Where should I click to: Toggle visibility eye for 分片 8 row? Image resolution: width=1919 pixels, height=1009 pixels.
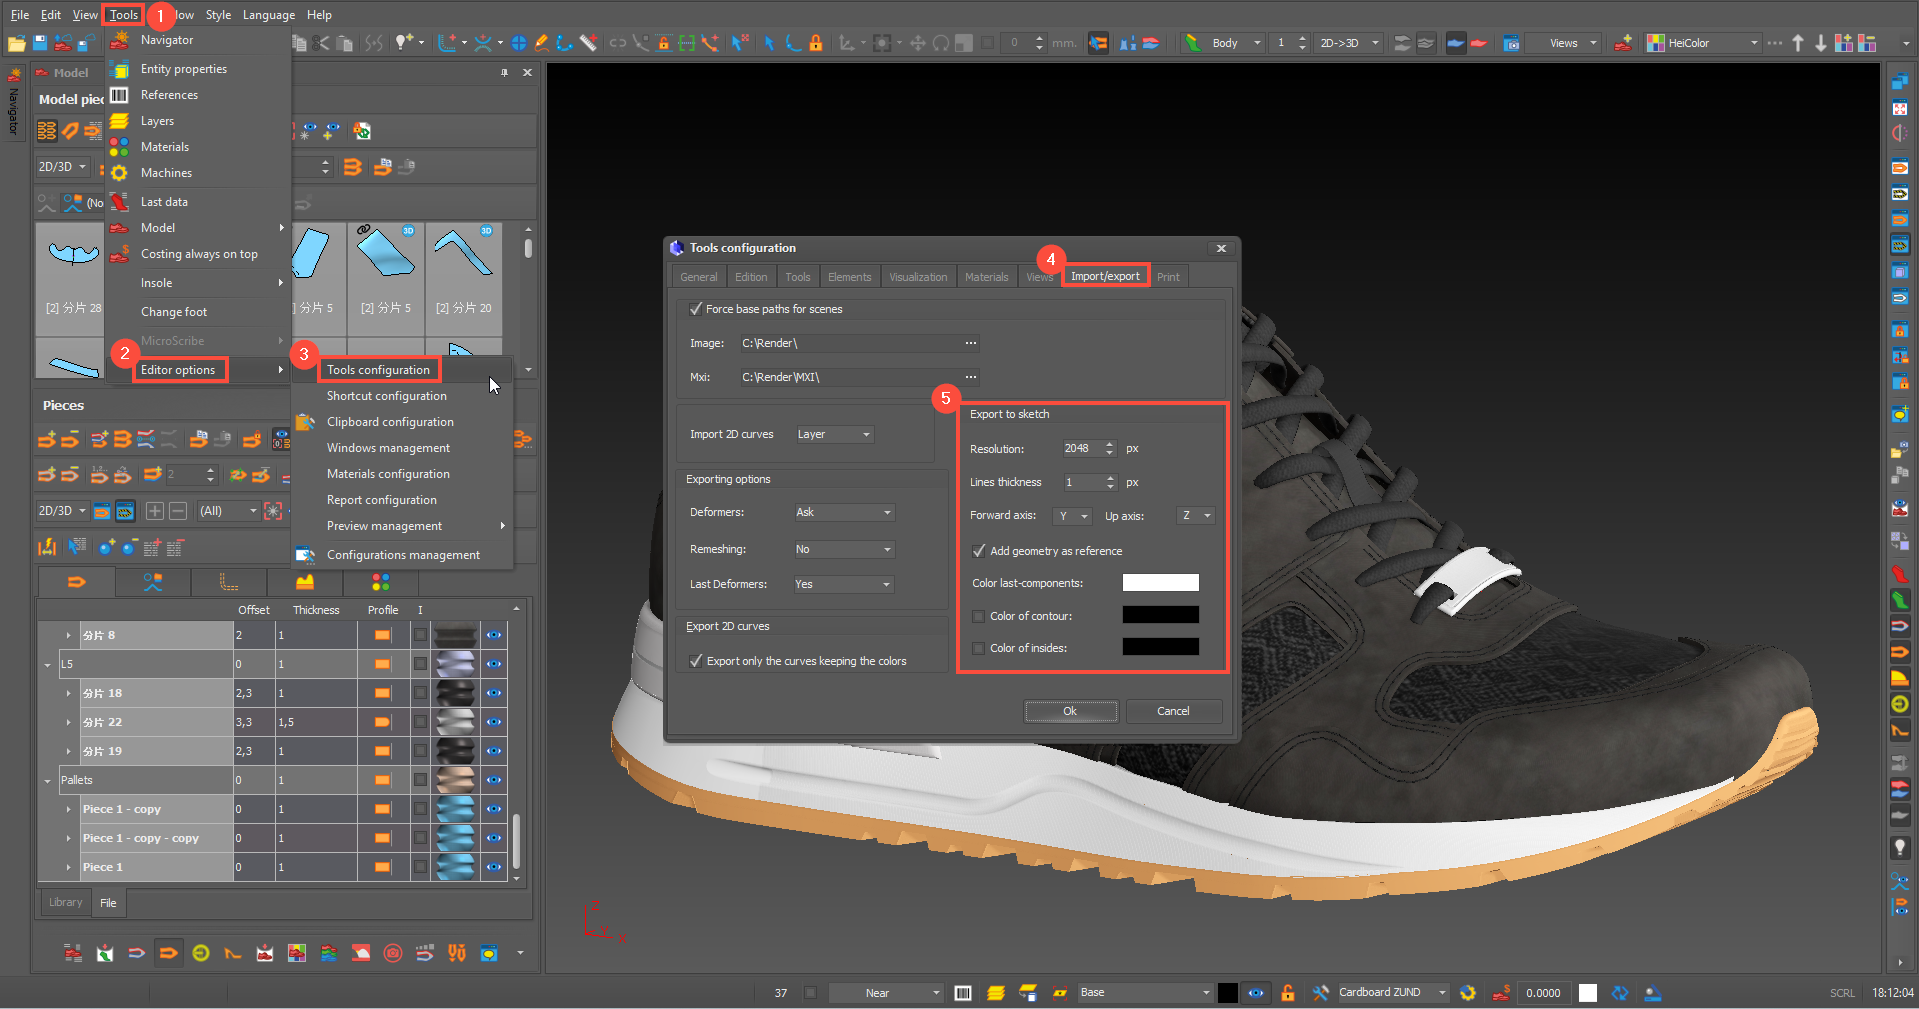click(x=494, y=635)
